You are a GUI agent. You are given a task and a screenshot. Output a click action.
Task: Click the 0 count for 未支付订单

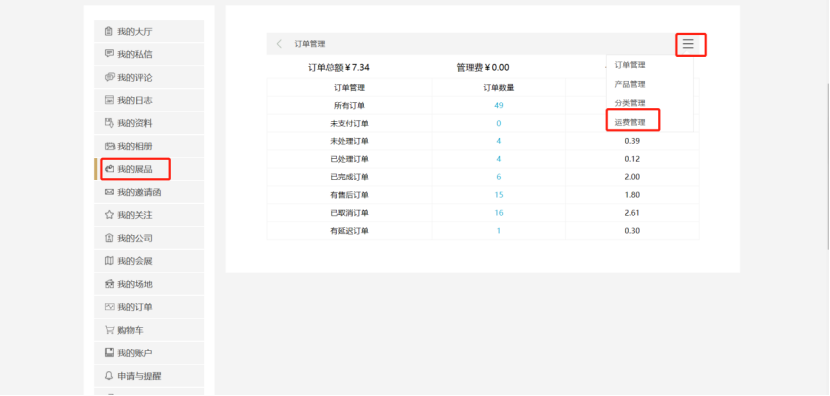[x=499, y=123]
